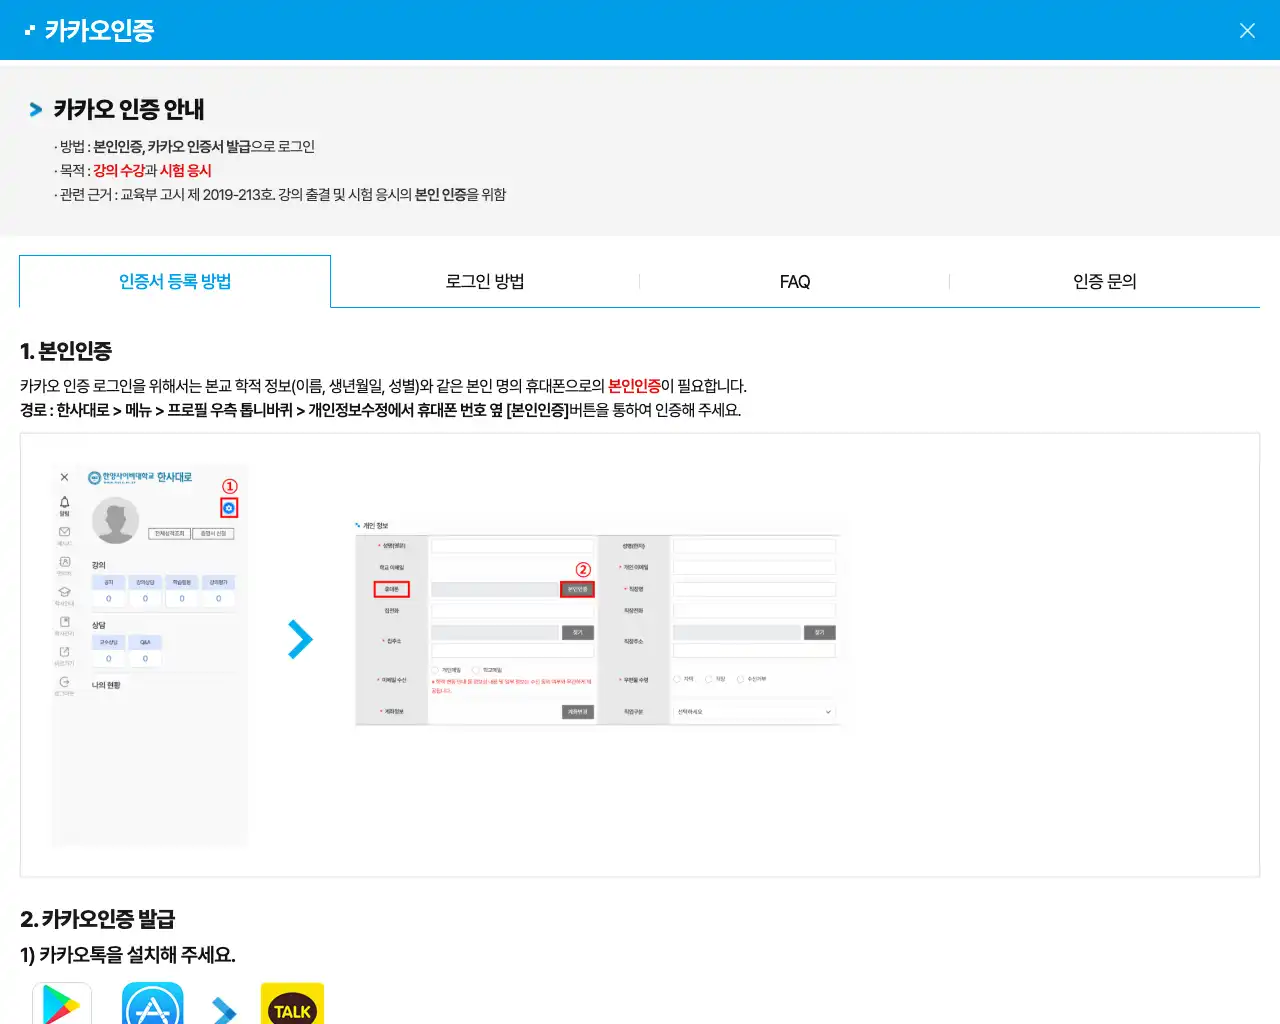Image resolution: width=1280 pixels, height=1024 pixels.
Task: Open the 직업구분 선택하세요 dropdown
Action: (754, 711)
